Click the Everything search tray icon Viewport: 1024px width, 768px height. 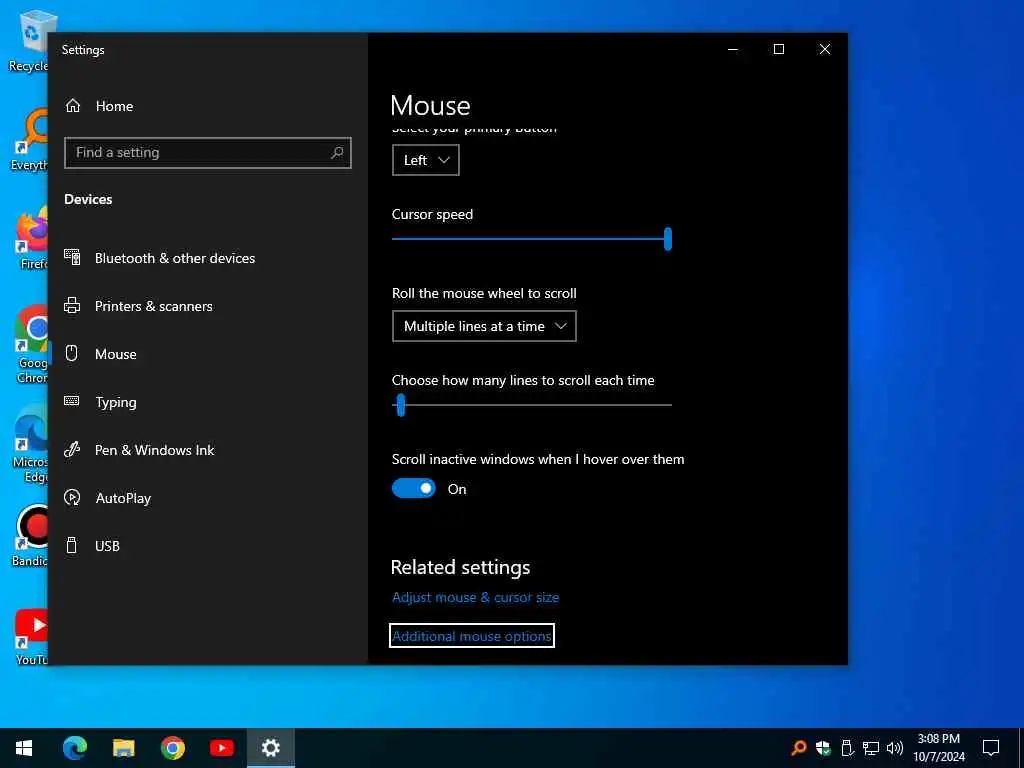click(798, 748)
